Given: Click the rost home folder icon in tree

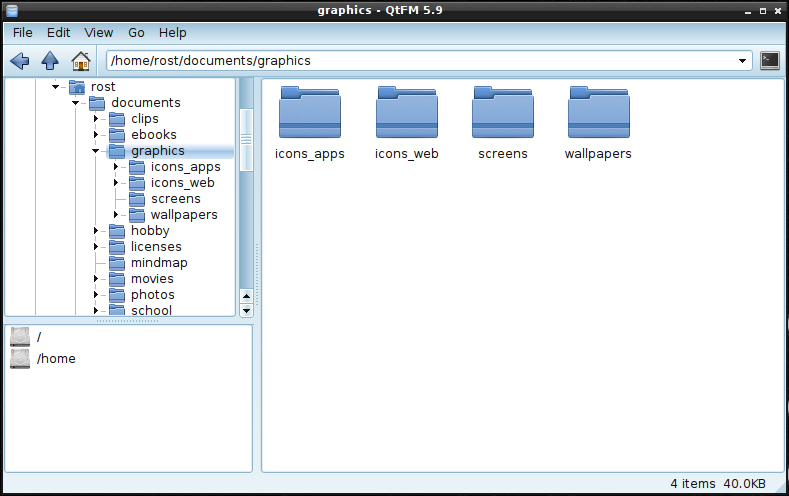Looking at the screenshot, I should (77, 87).
